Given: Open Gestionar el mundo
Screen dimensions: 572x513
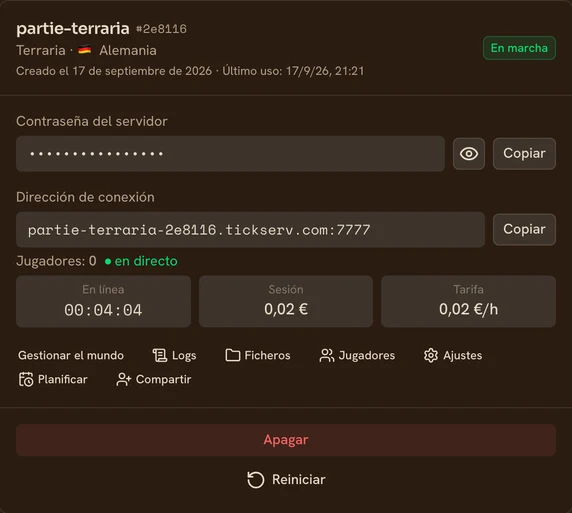Looking at the screenshot, I should 71,355.
